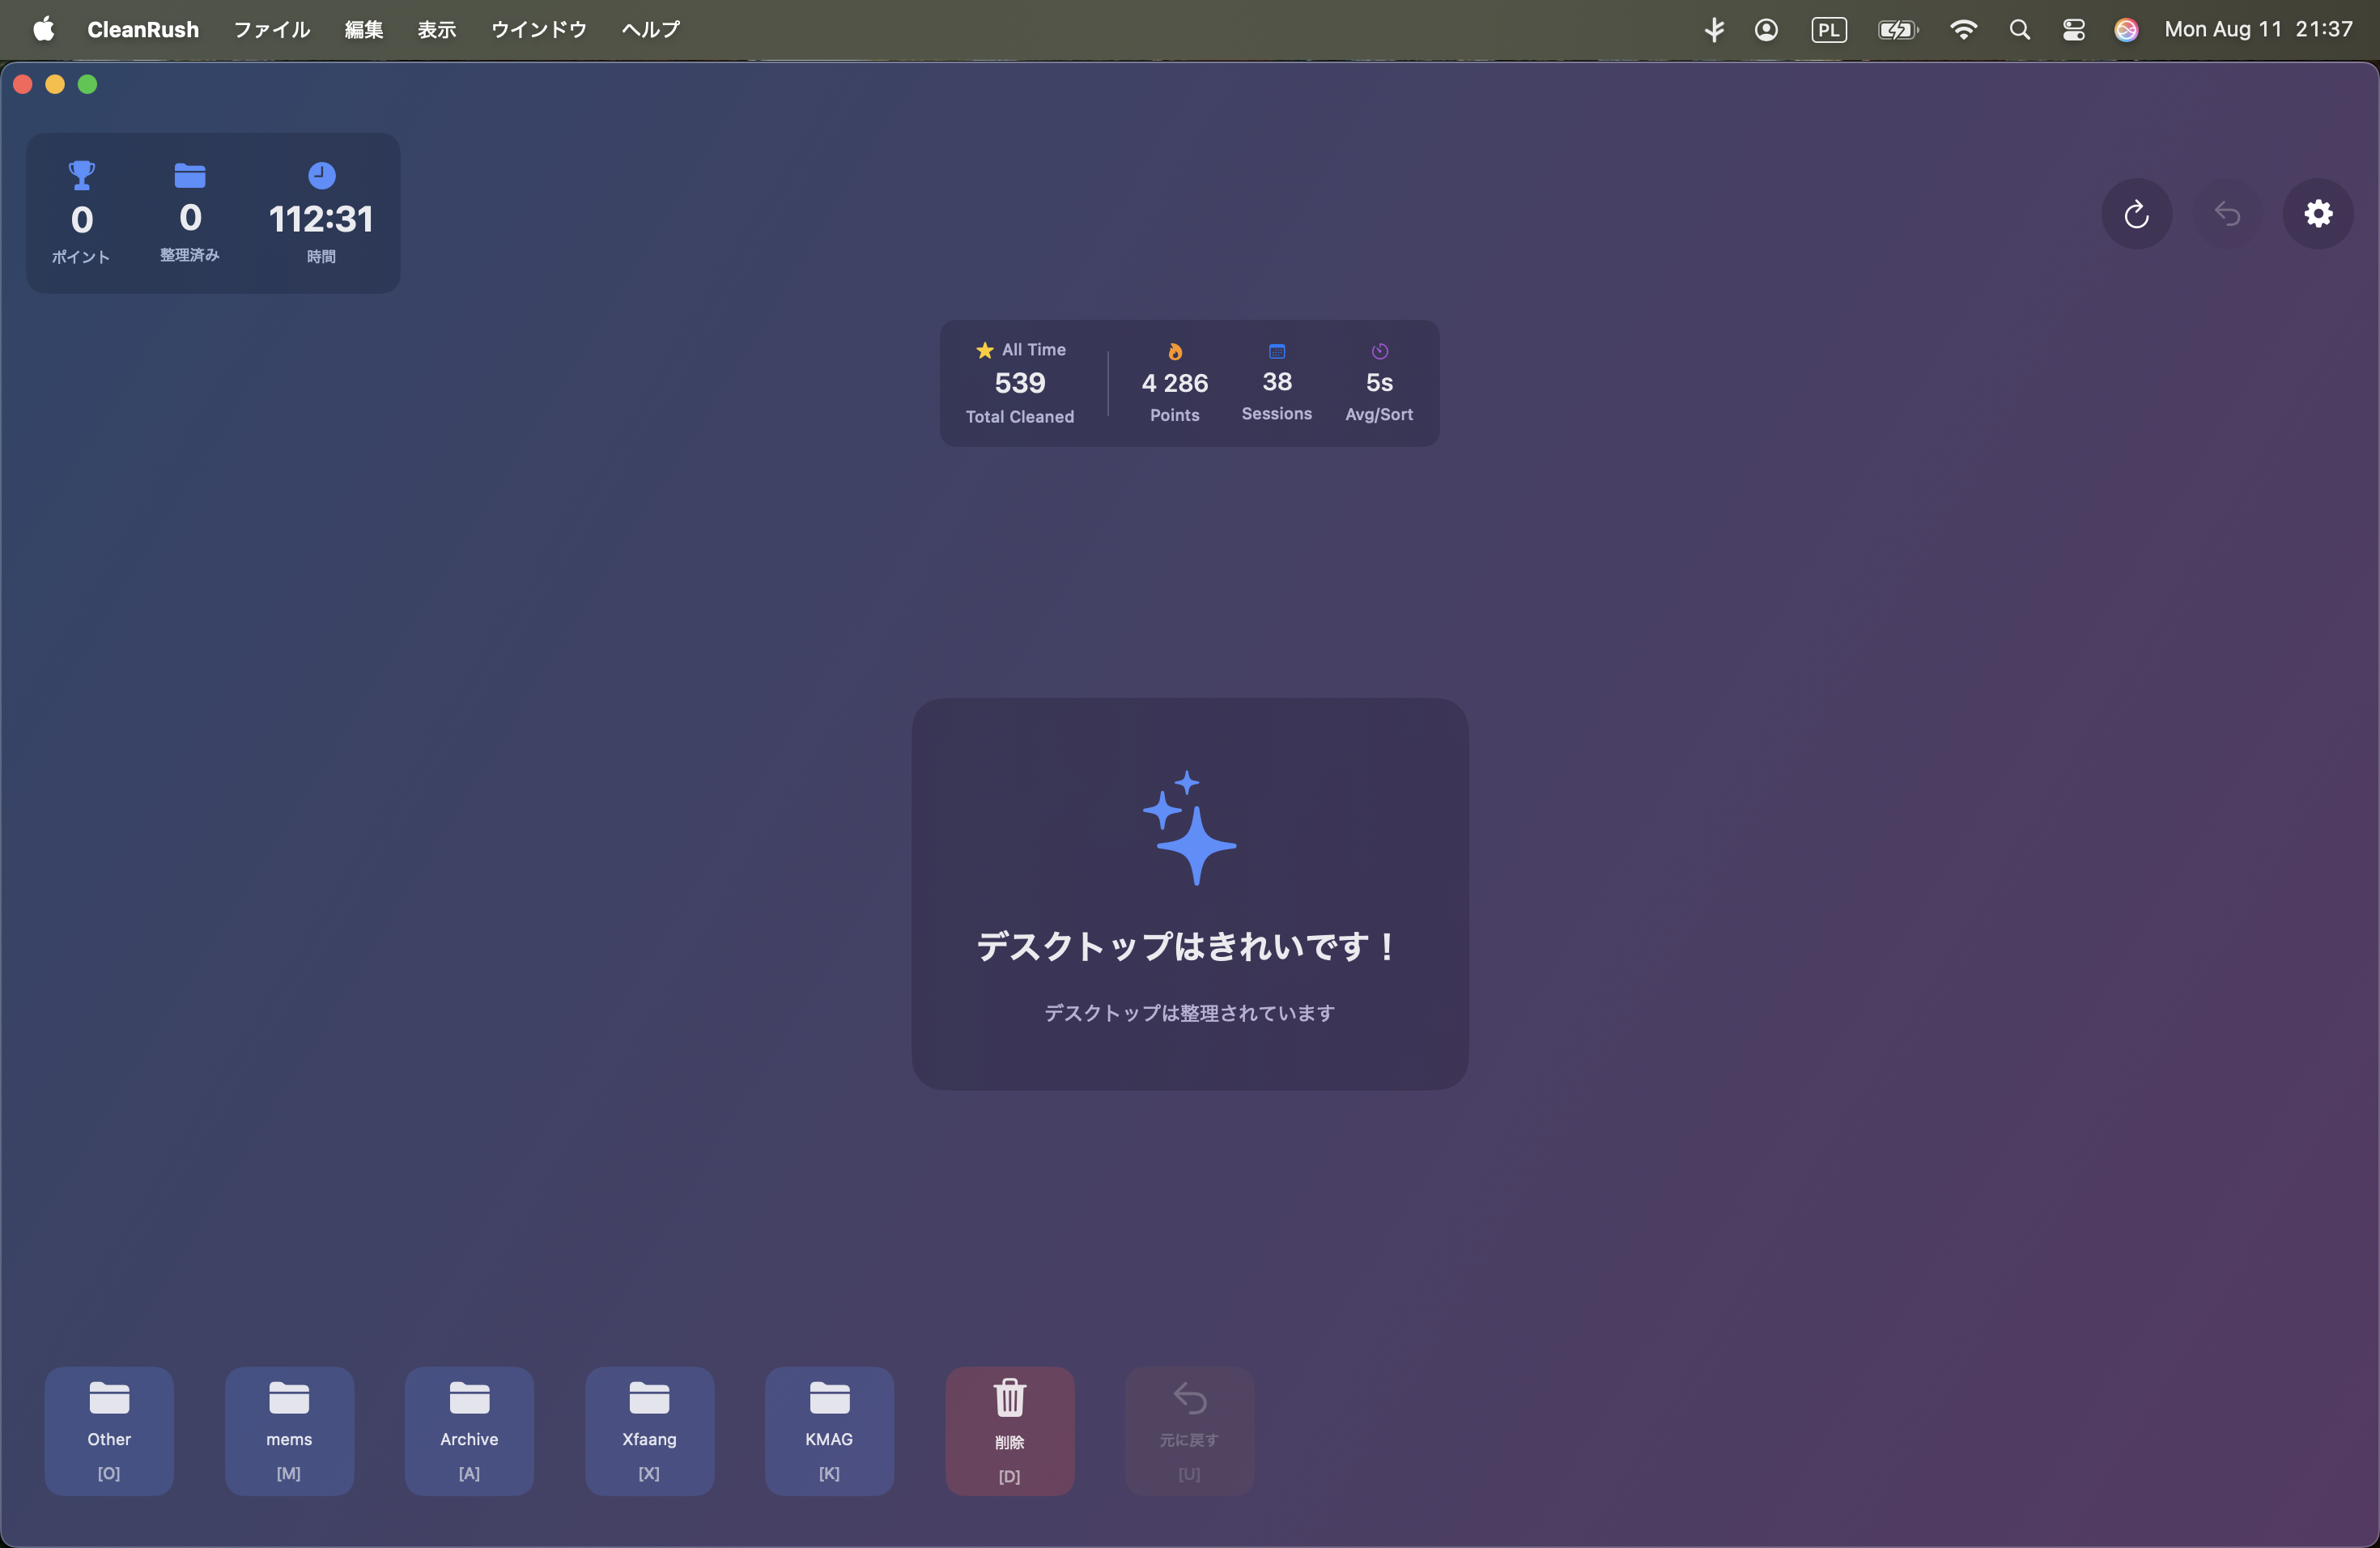Screen dimensions: 2380x1548
Task: Sort into the KMAG folder [K]
Action: pyautogui.click(x=830, y=1431)
